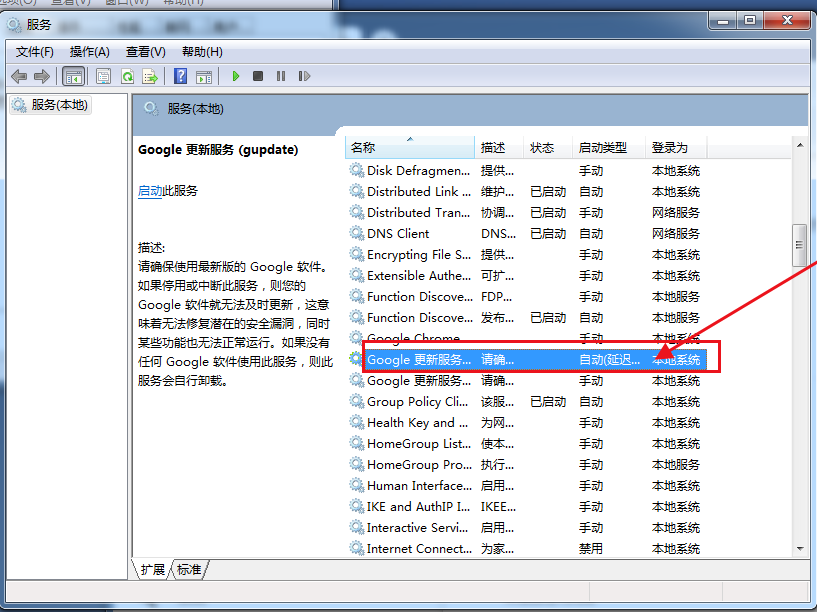
Task: Restart the service with the restart icon
Action: (x=304, y=77)
